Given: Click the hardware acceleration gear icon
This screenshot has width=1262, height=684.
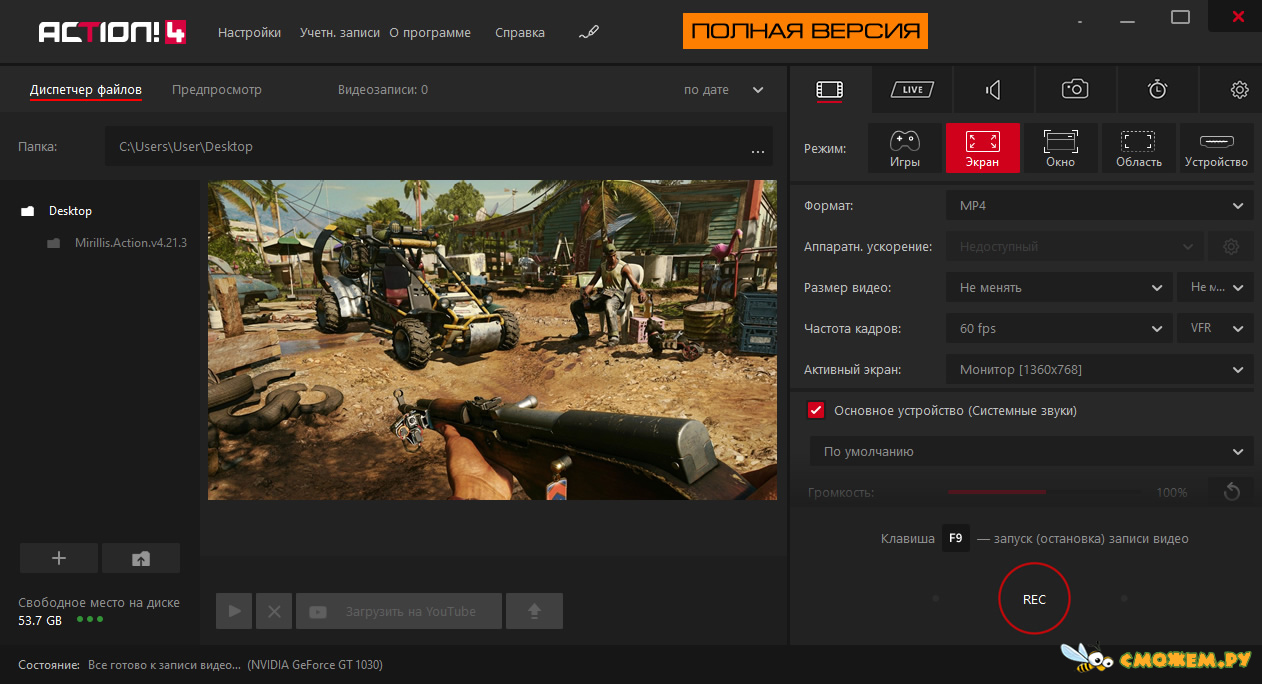Looking at the screenshot, I should pos(1231,247).
